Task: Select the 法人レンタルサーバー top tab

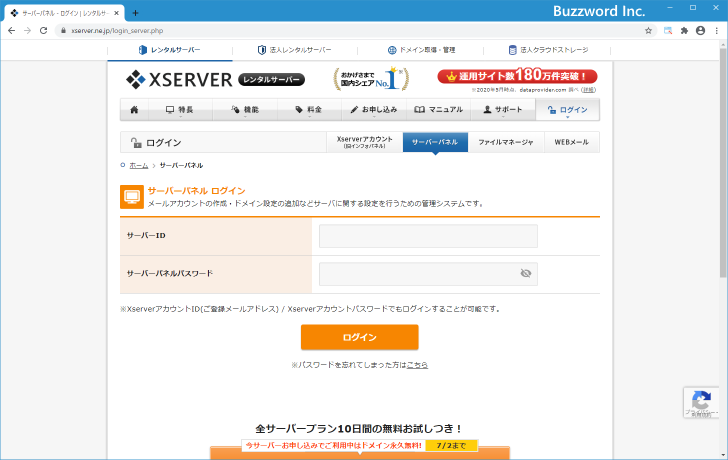Action: [x=295, y=50]
